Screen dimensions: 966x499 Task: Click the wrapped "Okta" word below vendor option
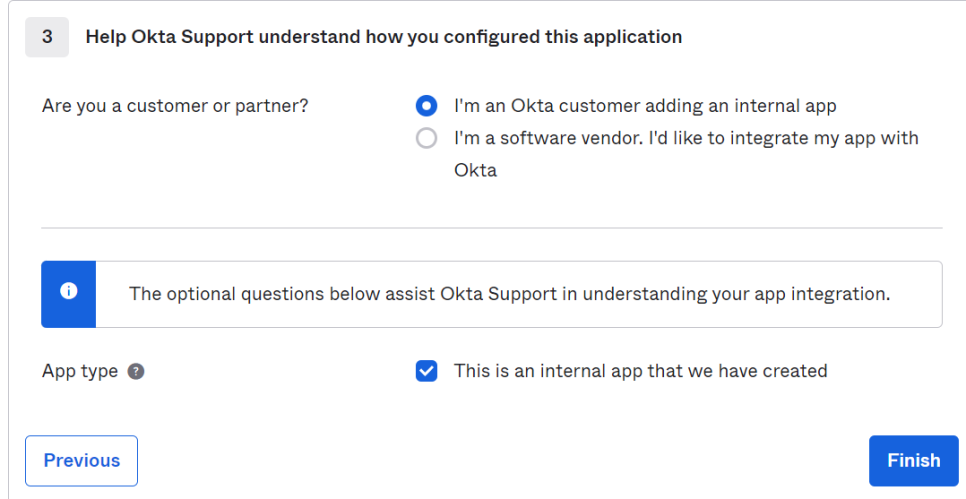coord(475,170)
